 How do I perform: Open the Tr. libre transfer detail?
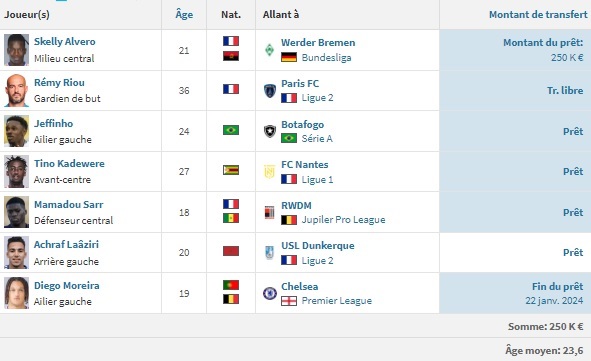[565, 90]
